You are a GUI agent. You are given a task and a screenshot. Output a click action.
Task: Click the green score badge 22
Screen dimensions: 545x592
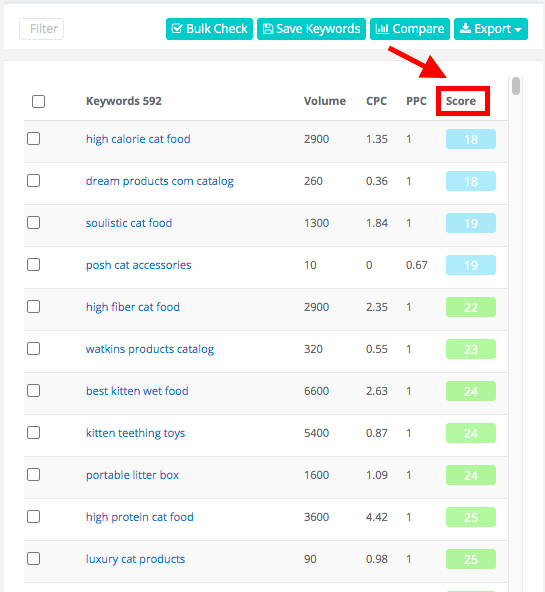[x=471, y=307]
